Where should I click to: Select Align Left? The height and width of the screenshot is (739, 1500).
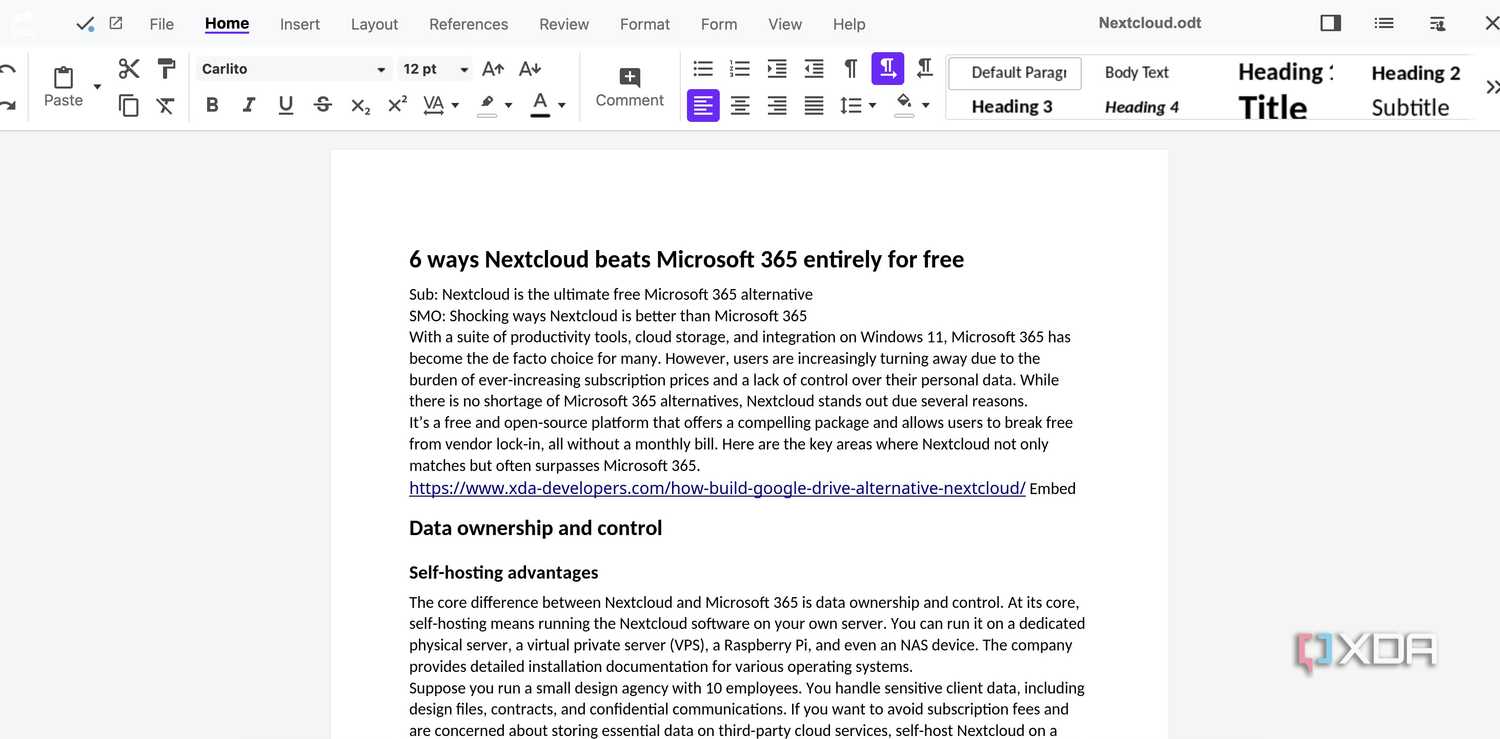(703, 105)
